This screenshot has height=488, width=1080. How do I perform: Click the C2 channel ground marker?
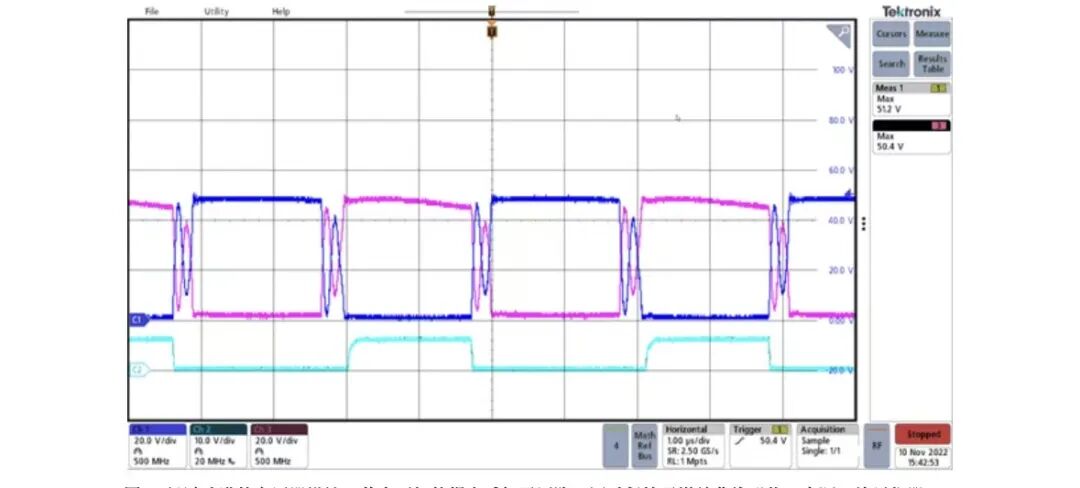tap(135, 370)
